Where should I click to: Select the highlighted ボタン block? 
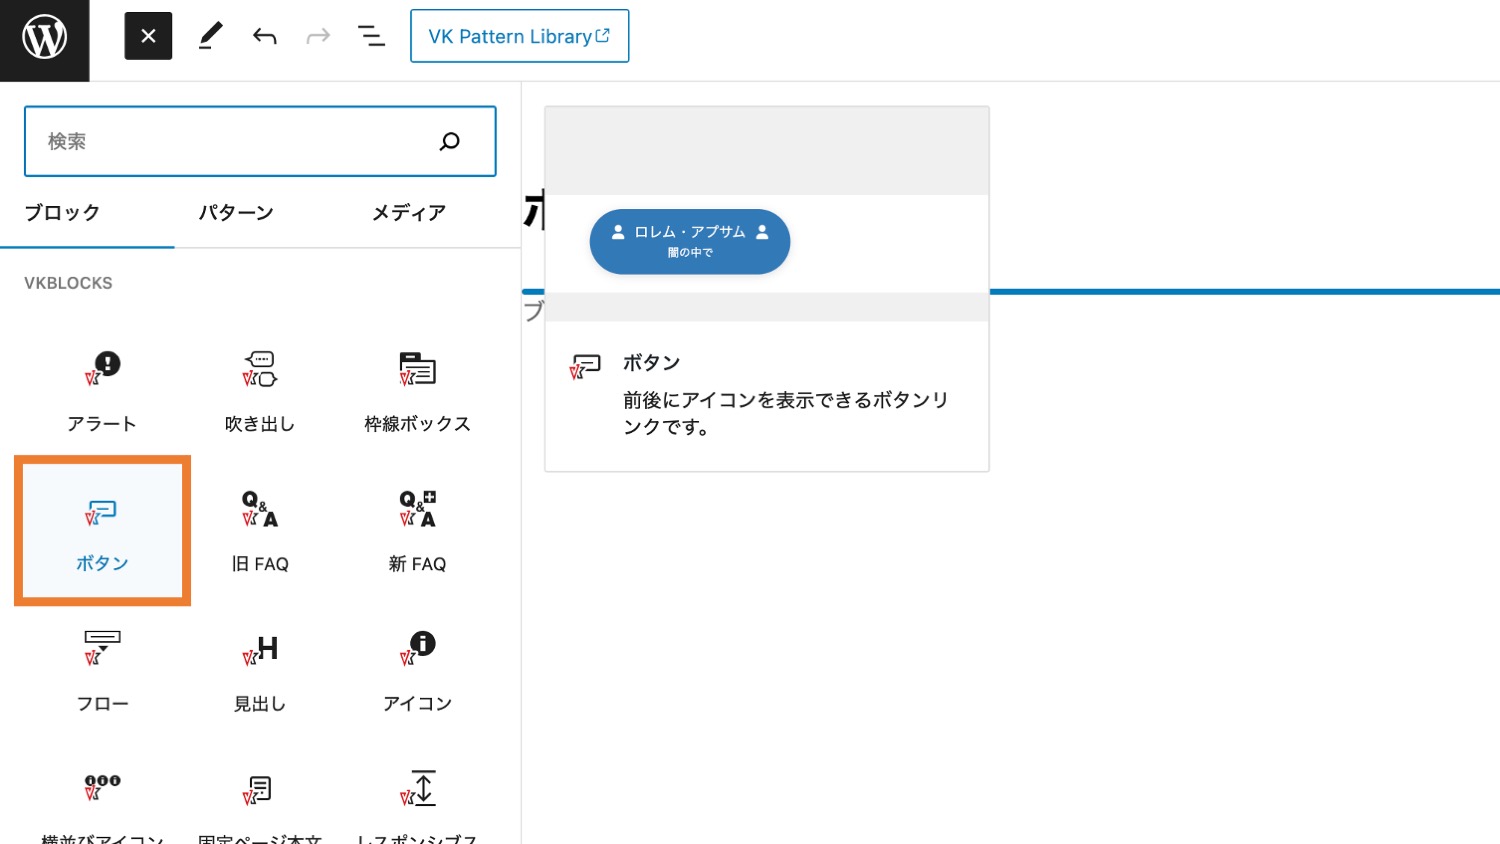102,530
